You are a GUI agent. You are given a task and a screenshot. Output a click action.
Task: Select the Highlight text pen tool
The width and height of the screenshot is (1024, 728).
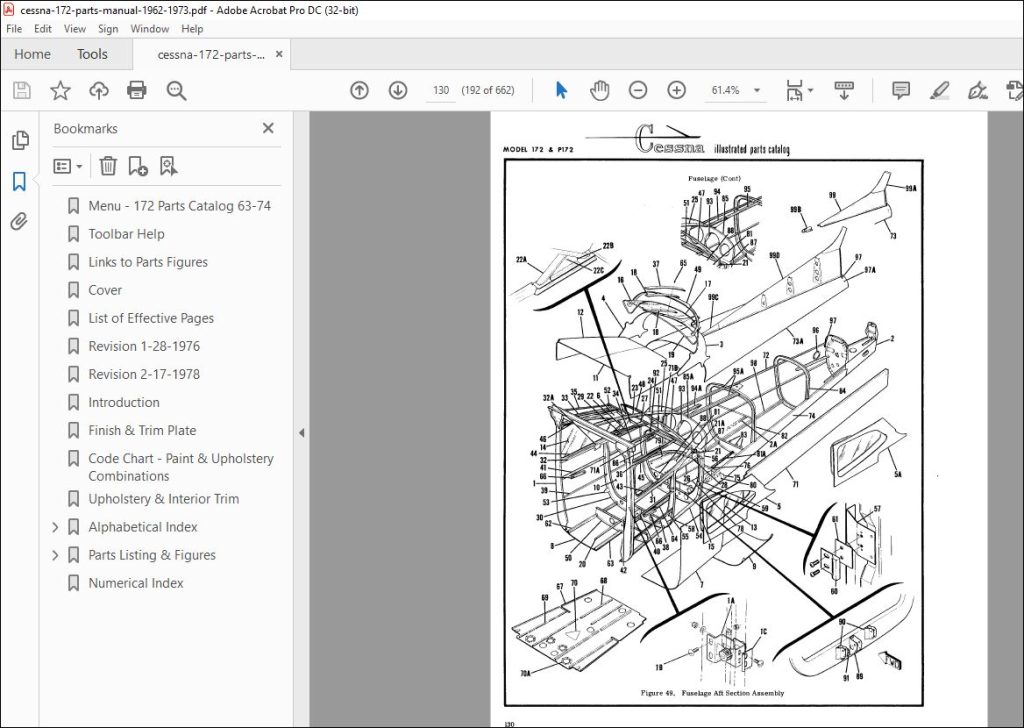pos(939,90)
